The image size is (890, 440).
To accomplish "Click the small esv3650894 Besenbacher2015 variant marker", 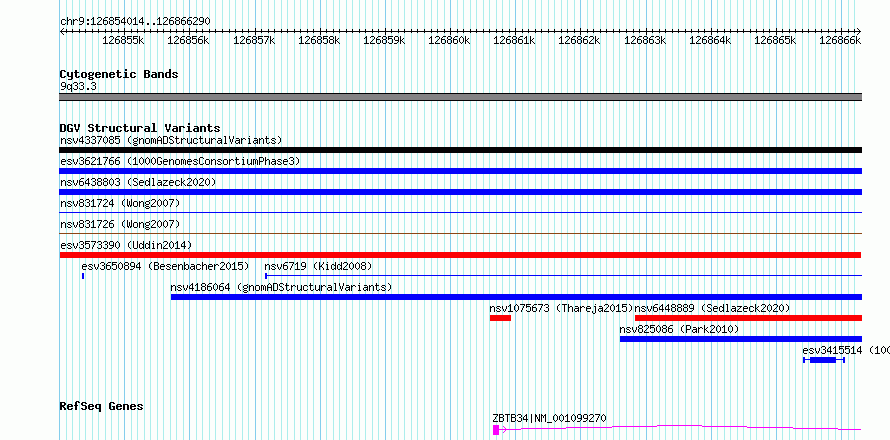I will coord(83,276).
